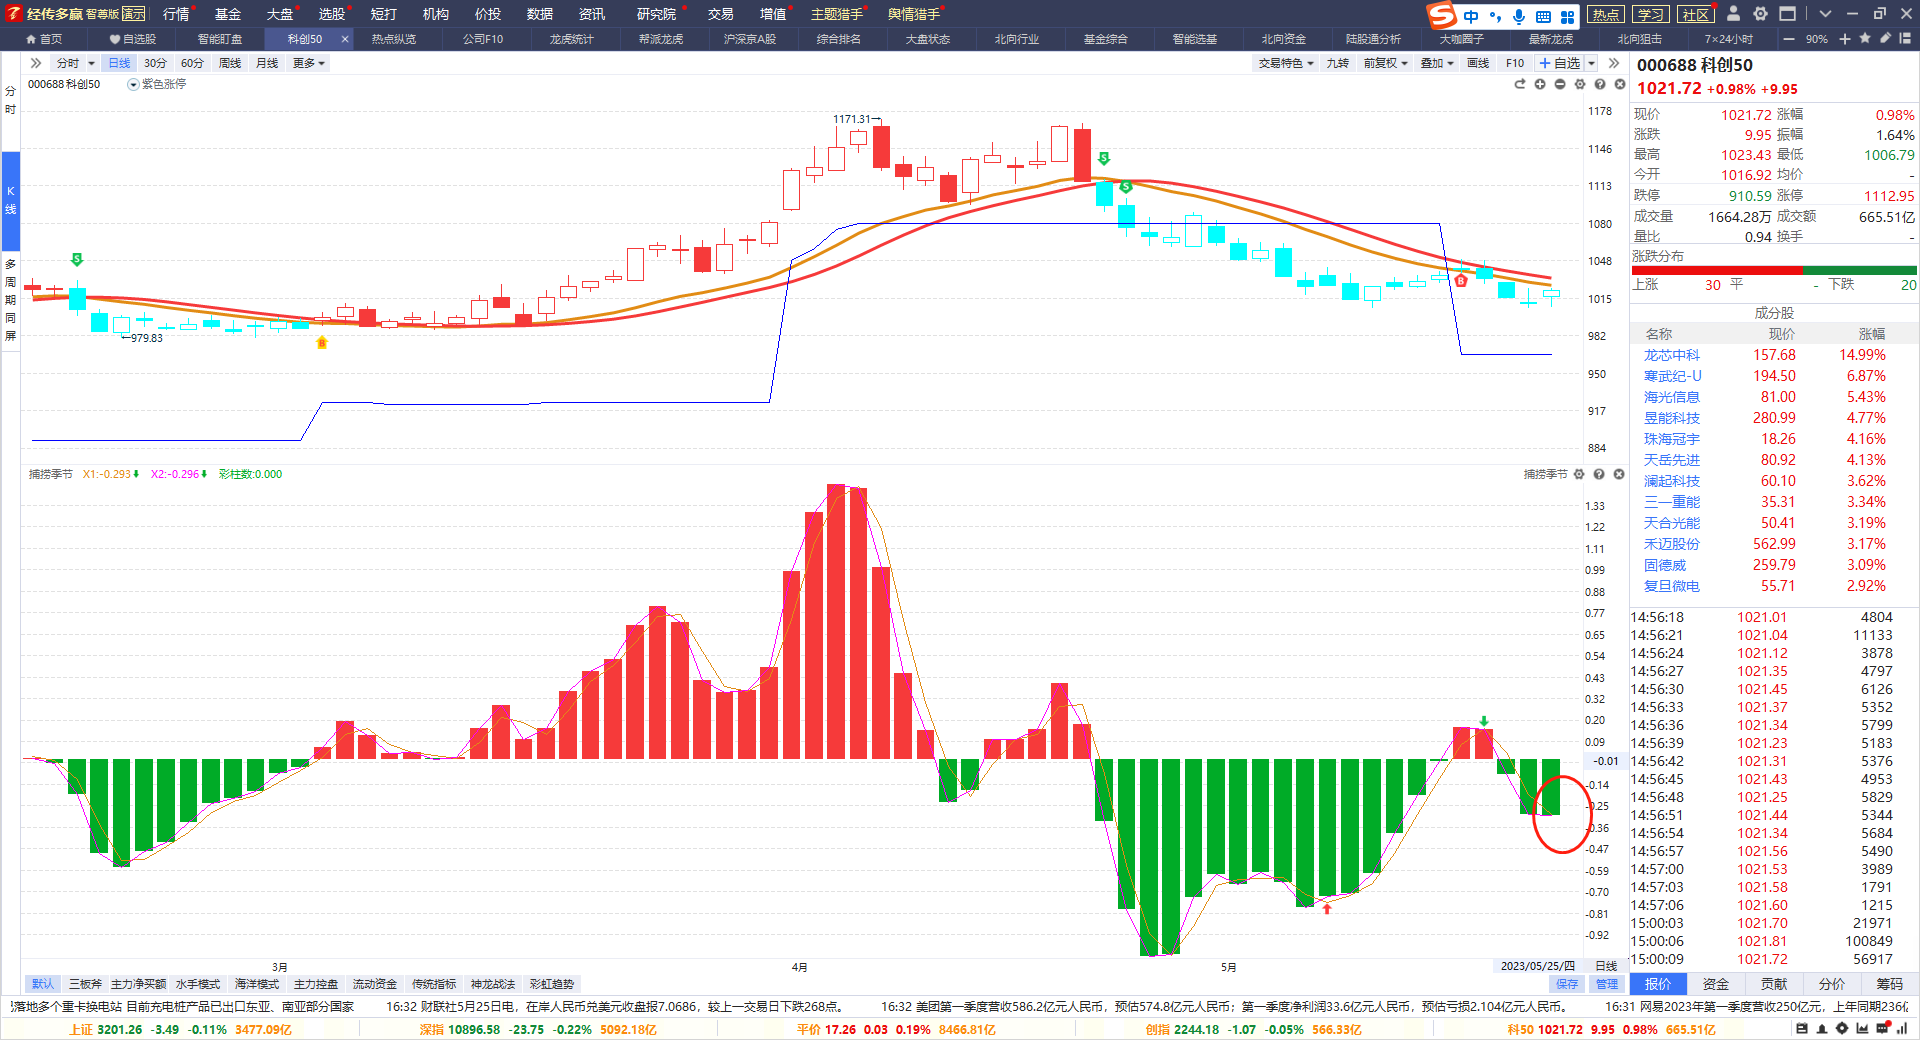This screenshot has height=1040, width=1920.
Task: Click the alert bell icon in status bar
Action: pyautogui.click(x=1822, y=1029)
